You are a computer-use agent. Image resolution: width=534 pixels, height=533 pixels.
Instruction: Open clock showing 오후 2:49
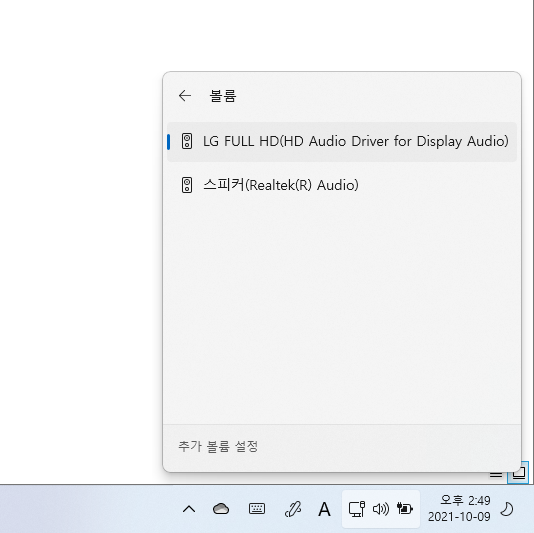465,500
